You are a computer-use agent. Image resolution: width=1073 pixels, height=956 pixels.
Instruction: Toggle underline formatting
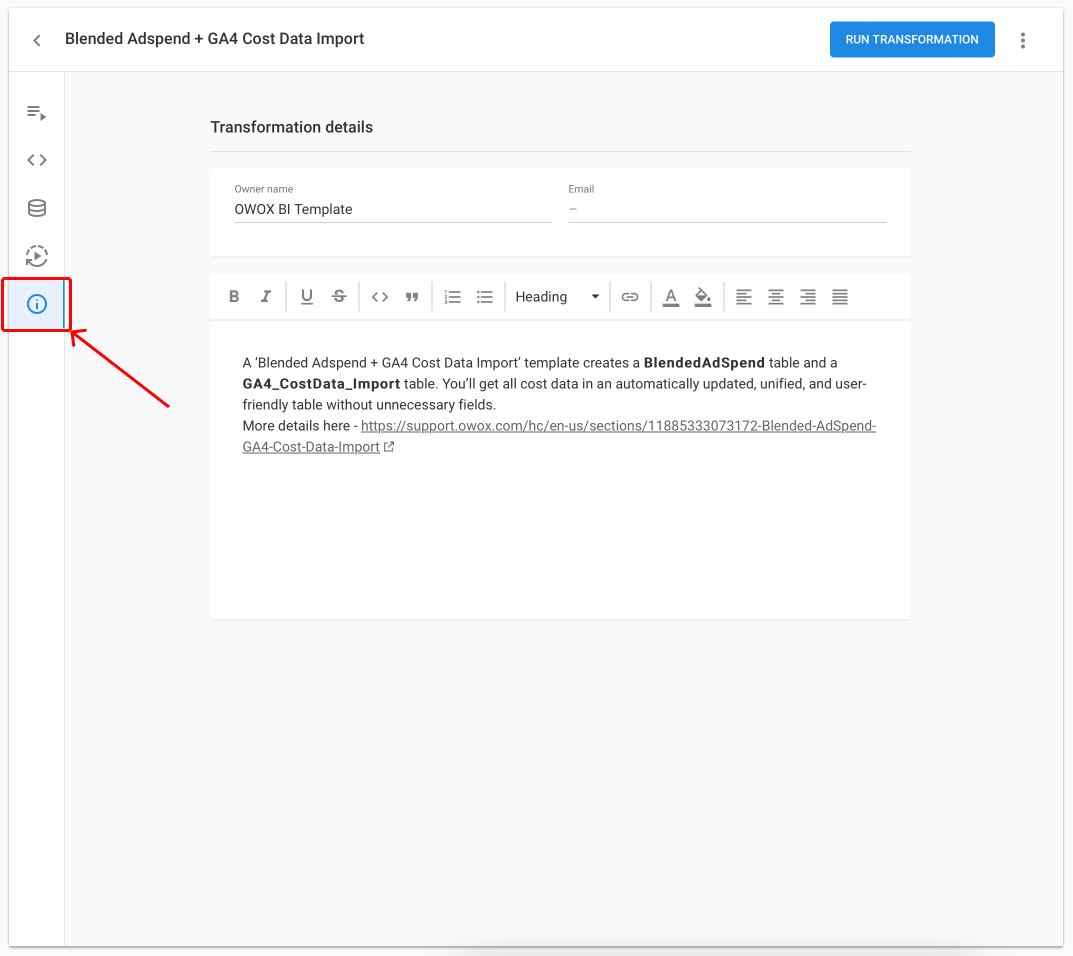[x=307, y=296]
